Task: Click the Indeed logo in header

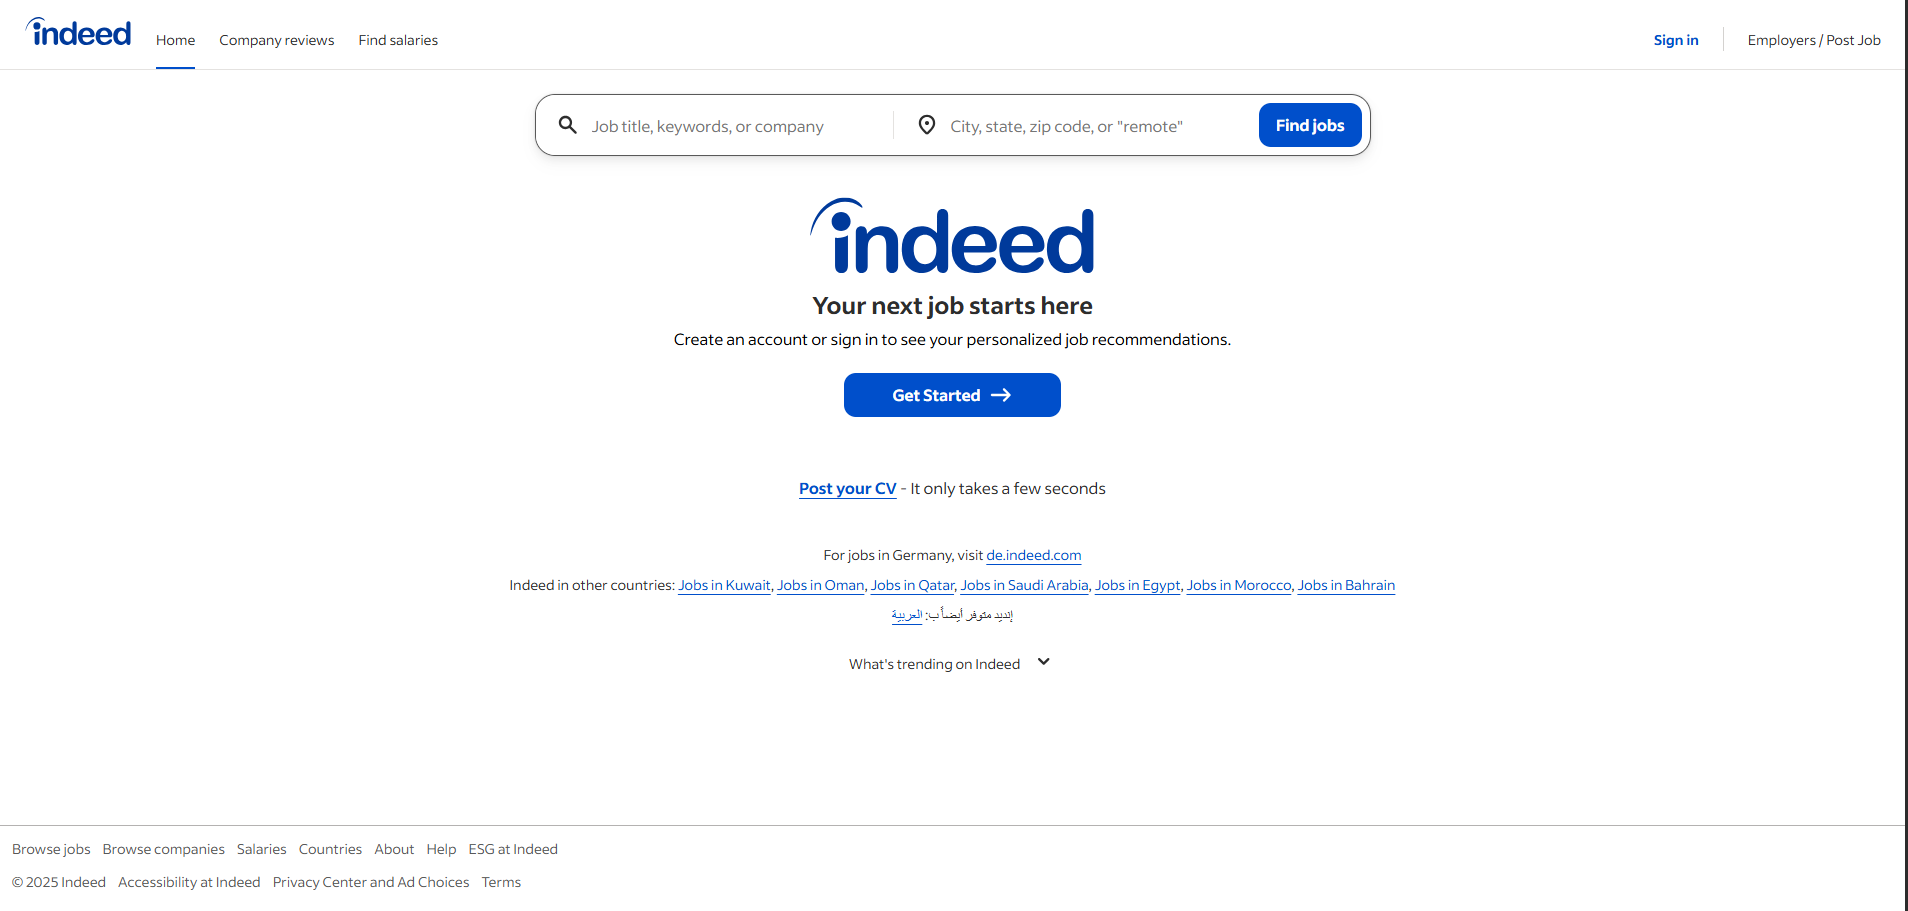Action: pos(79,34)
